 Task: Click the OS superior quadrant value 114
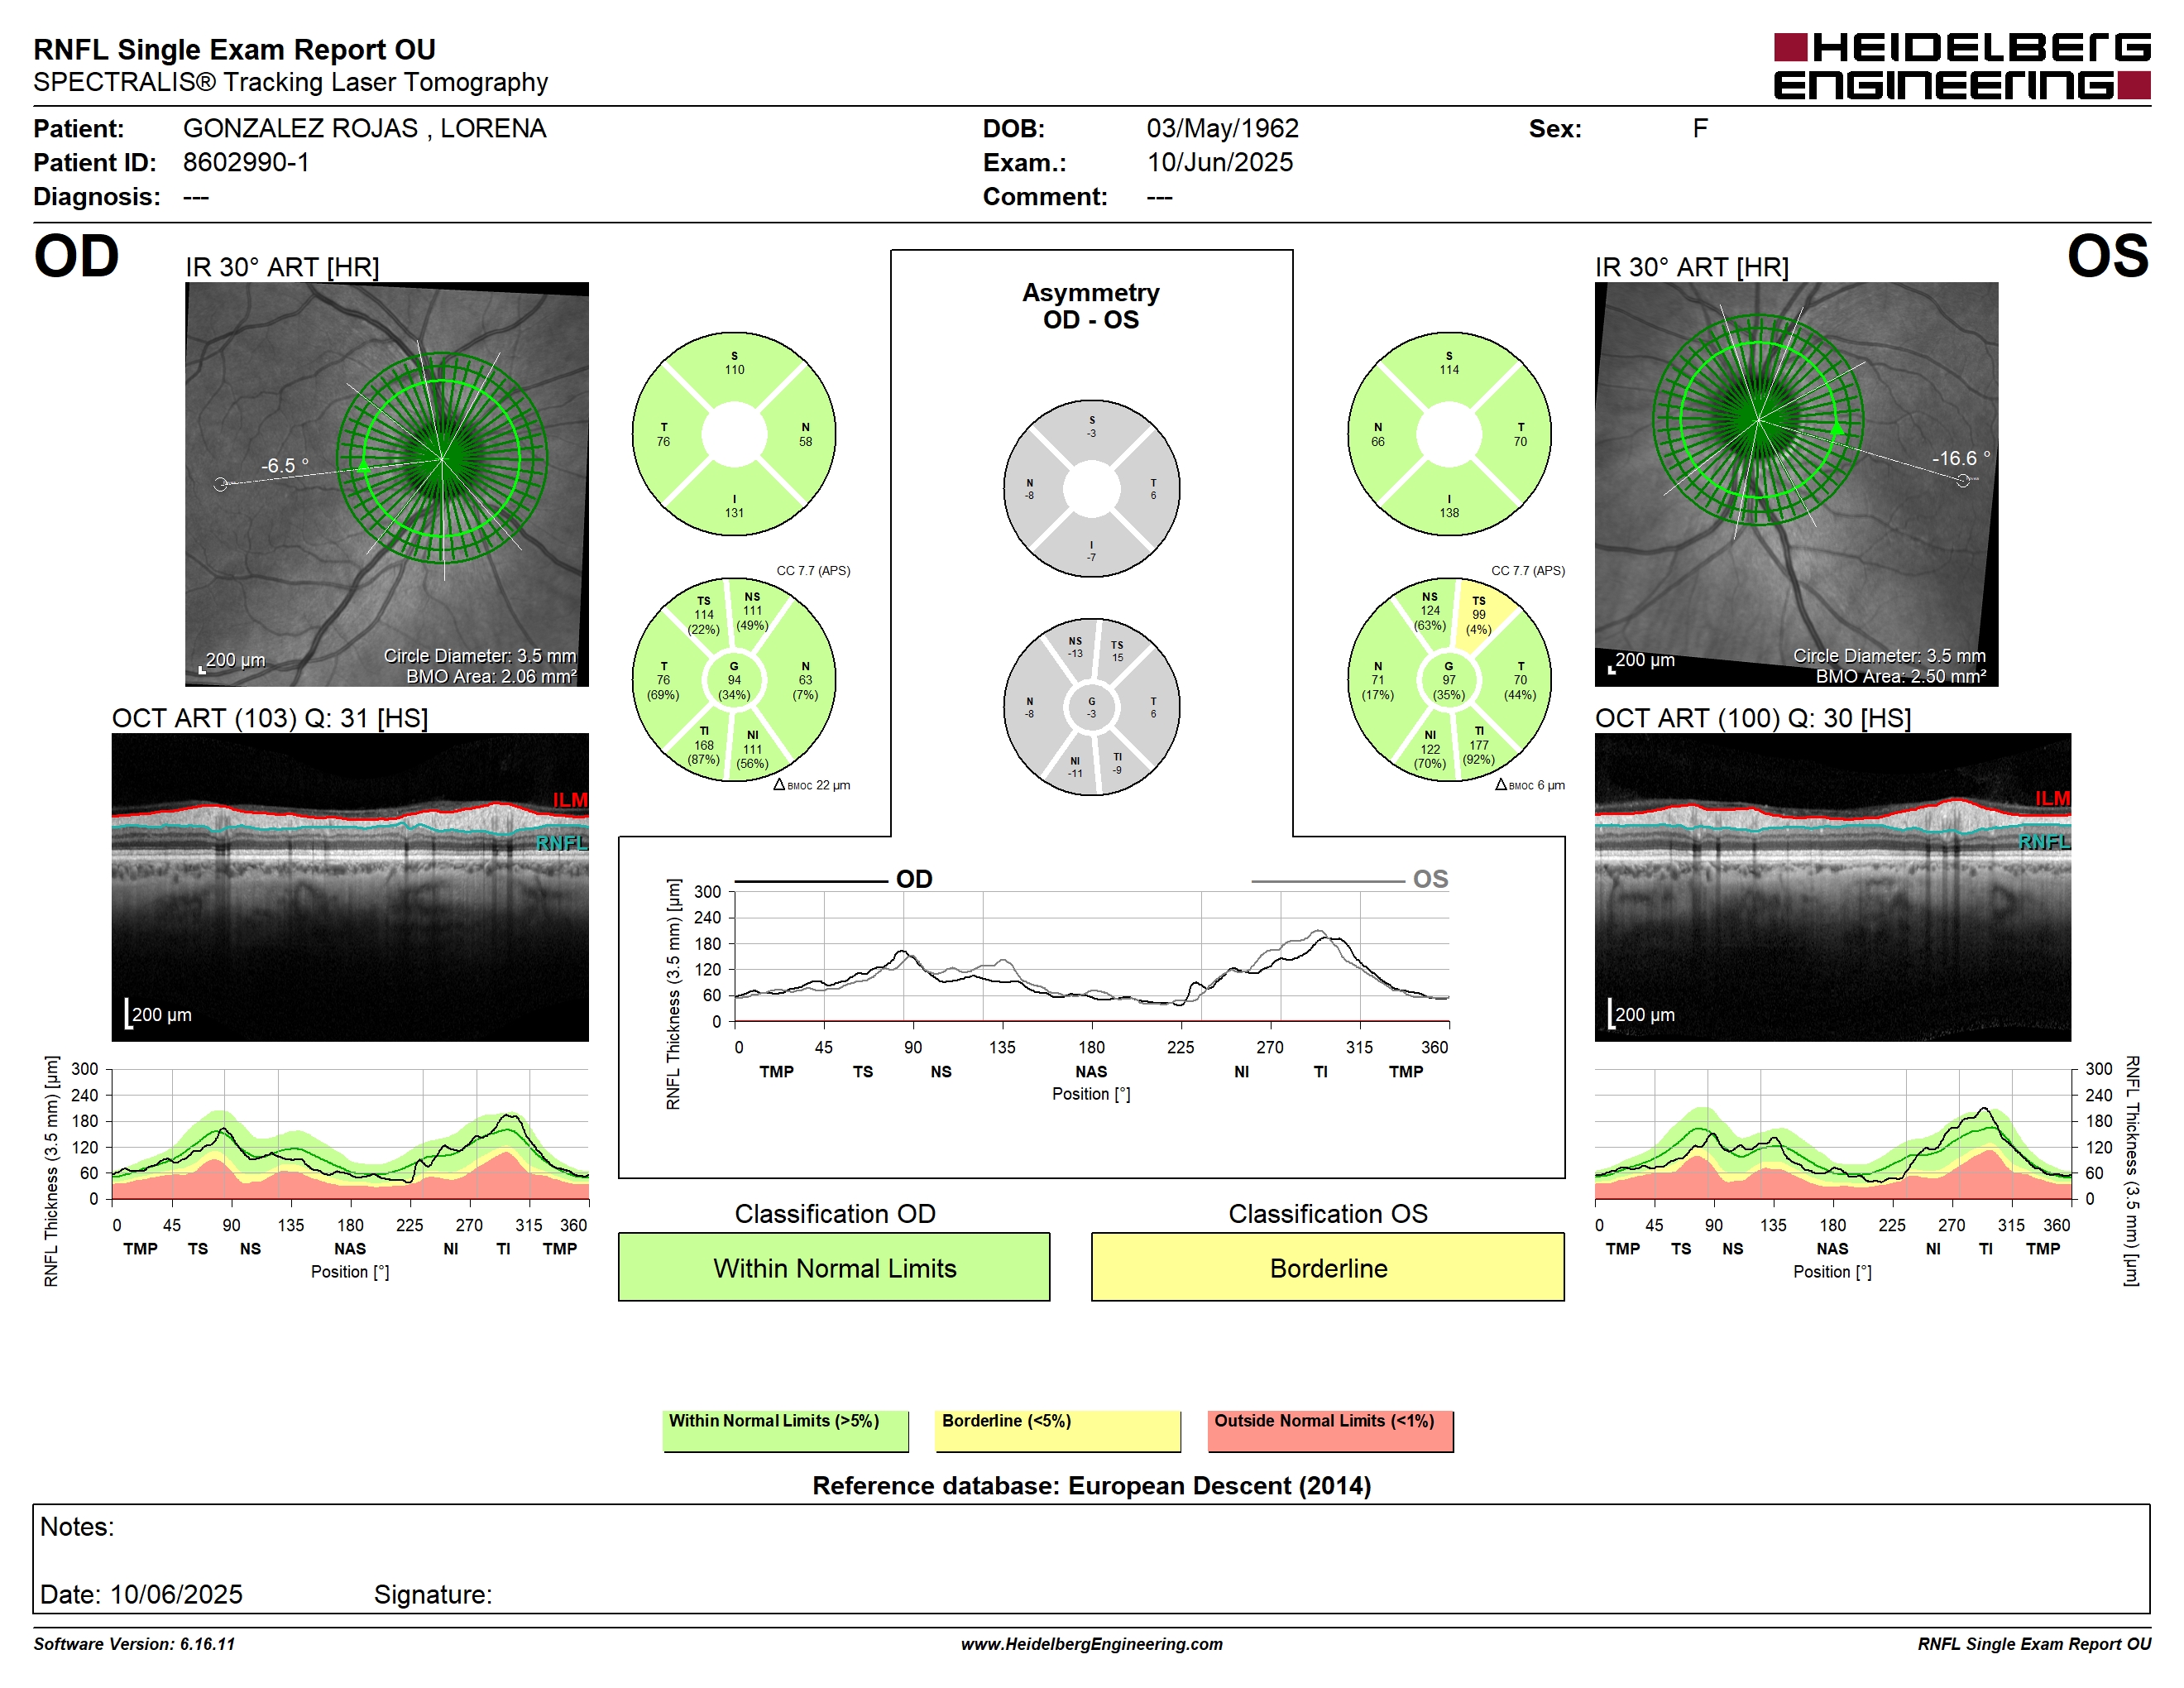(x=1449, y=369)
